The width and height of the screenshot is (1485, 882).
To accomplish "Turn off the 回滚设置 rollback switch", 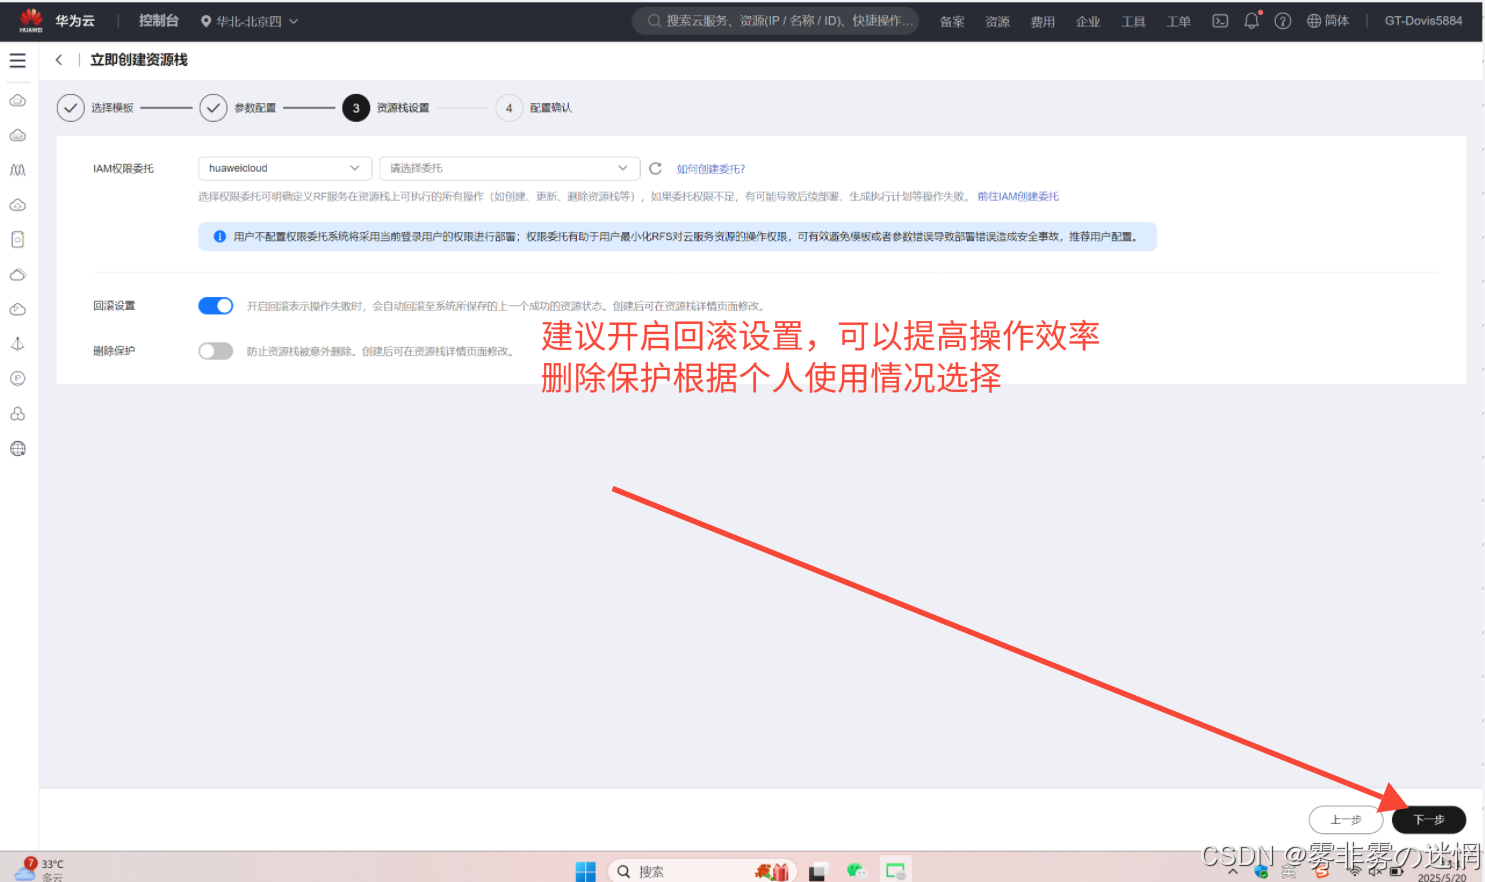I will (x=216, y=306).
